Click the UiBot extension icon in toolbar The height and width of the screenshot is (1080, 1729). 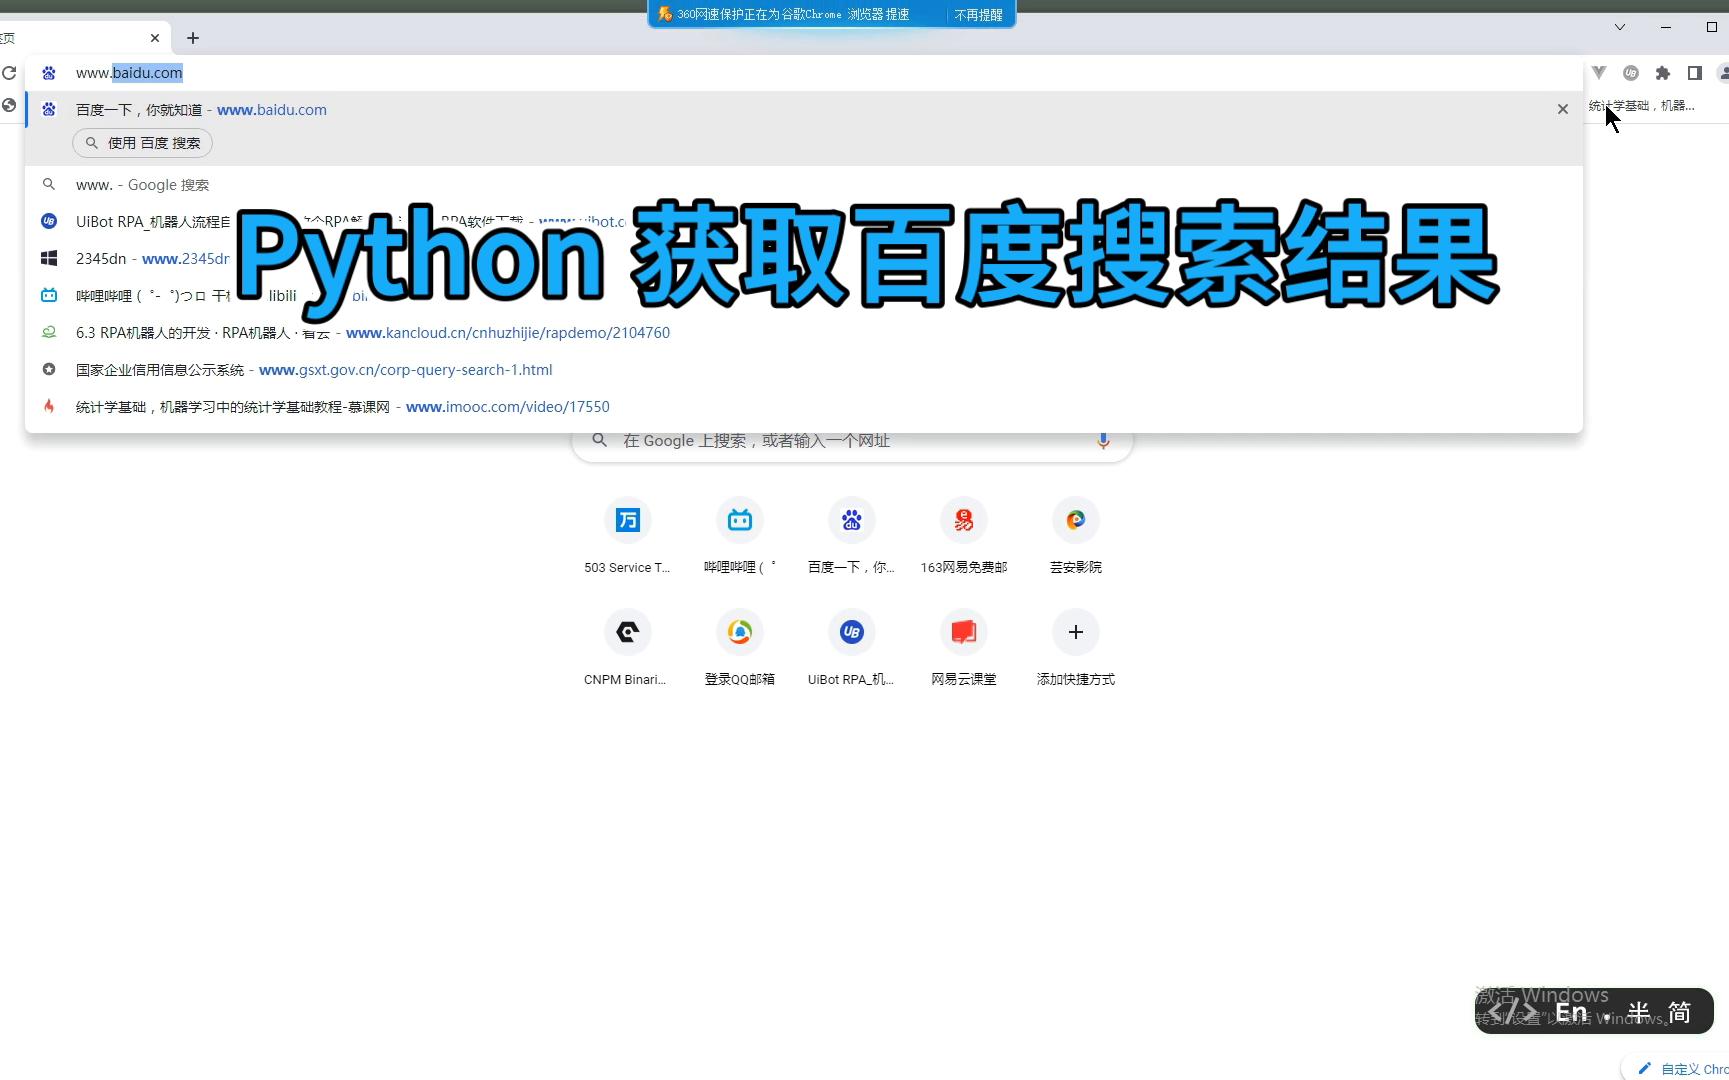pyautogui.click(x=1631, y=73)
